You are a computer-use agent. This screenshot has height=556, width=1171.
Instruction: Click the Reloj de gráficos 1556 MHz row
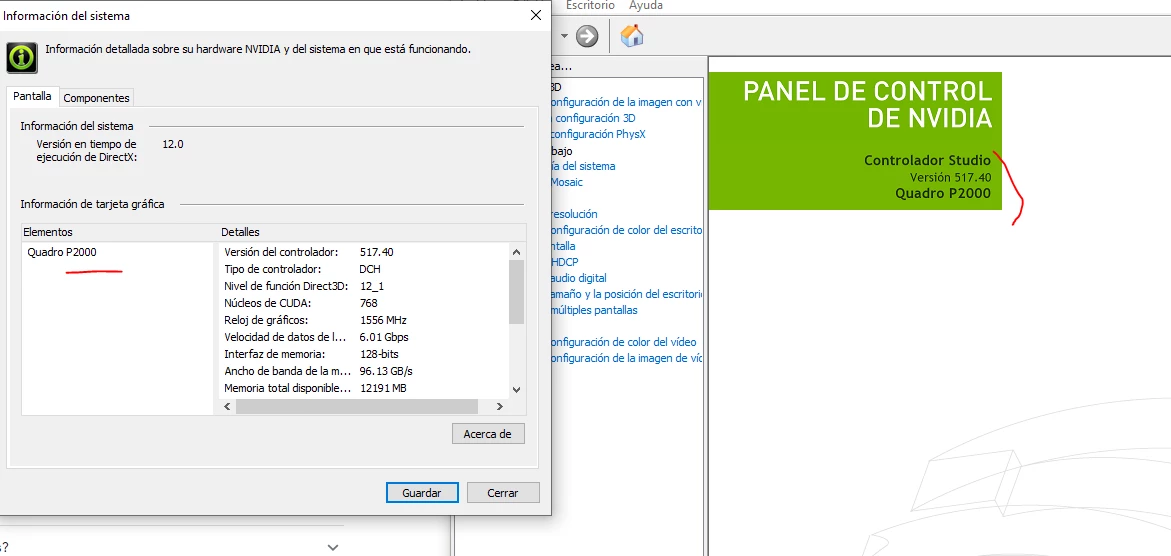(366, 321)
